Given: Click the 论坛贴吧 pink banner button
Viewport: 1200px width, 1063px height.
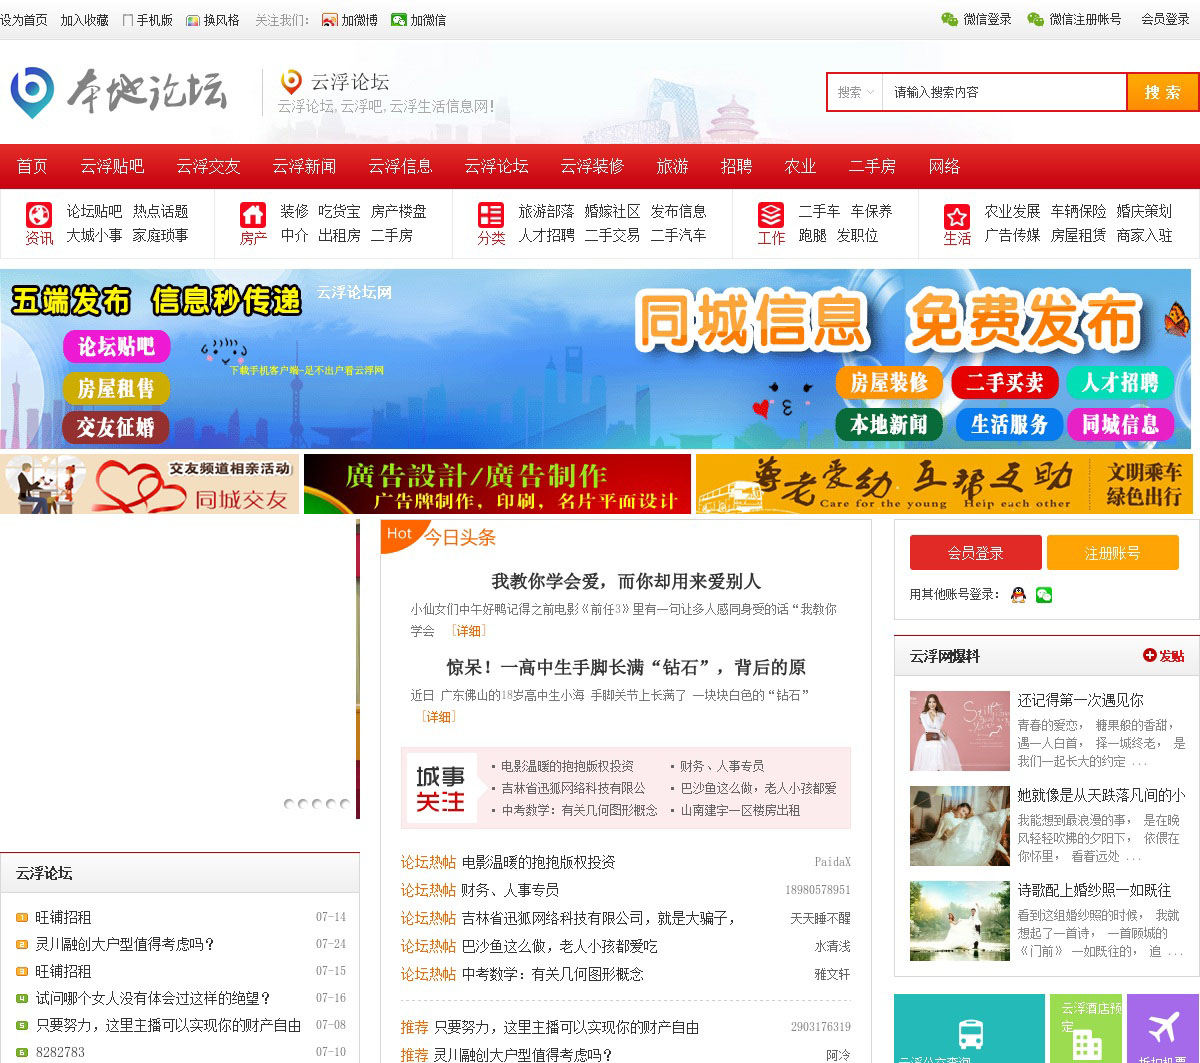Looking at the screenshot, I should (x=117, y=347).
